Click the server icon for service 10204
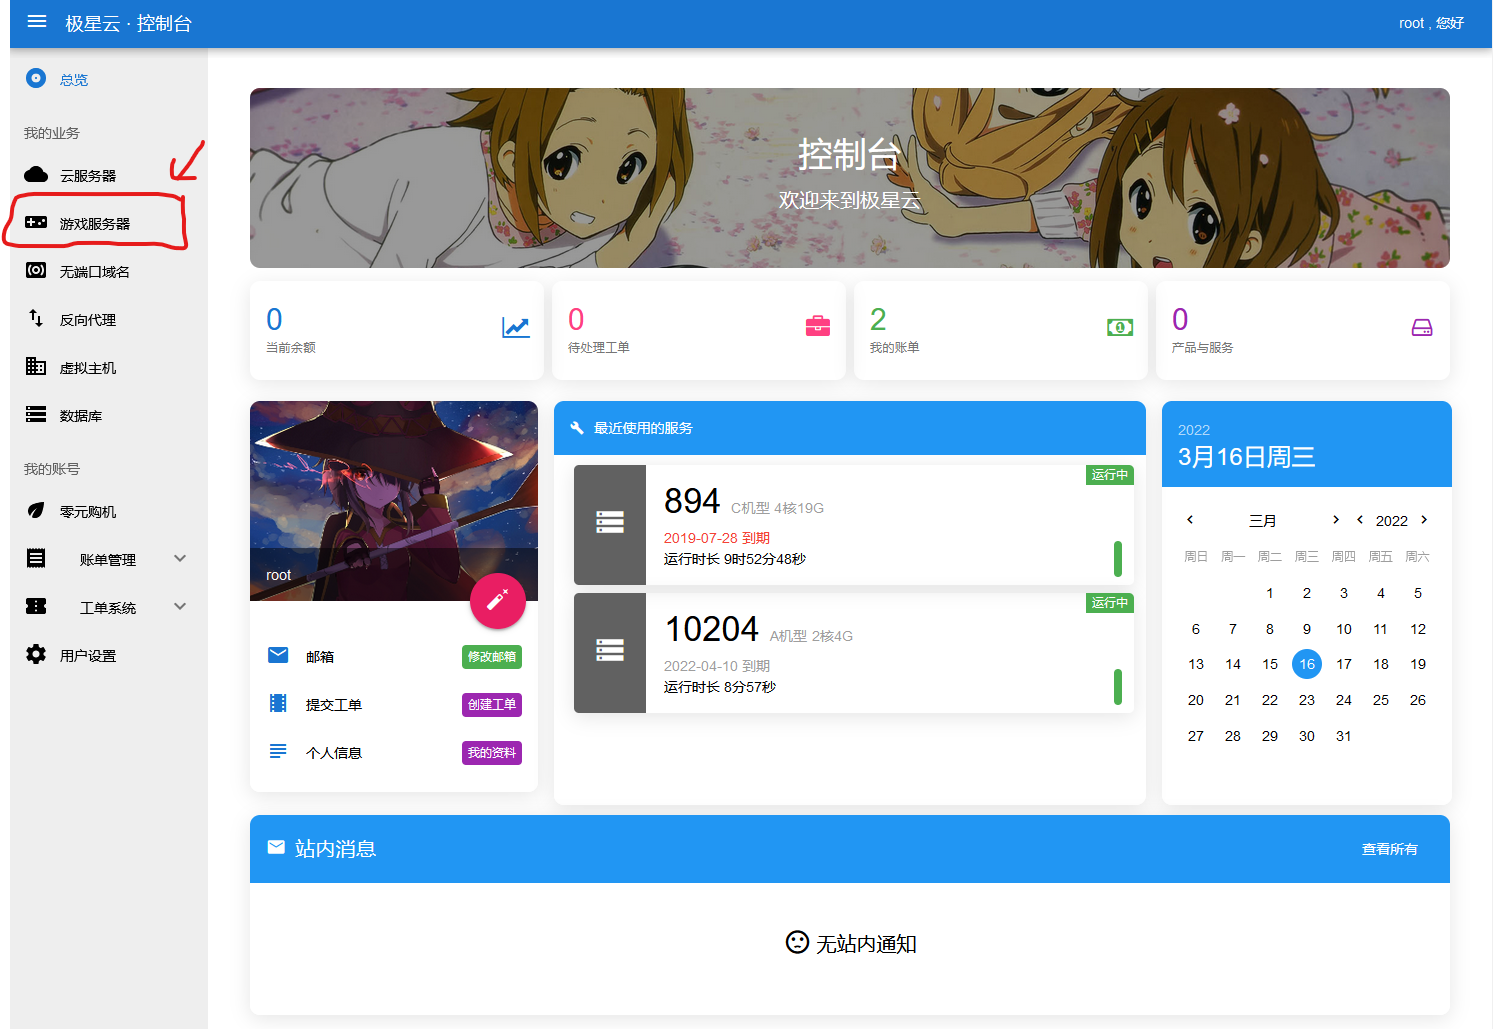Image resolution: width=1493 pixels, height=1029 pixels. pyautogui.click(x=610, y=650)
